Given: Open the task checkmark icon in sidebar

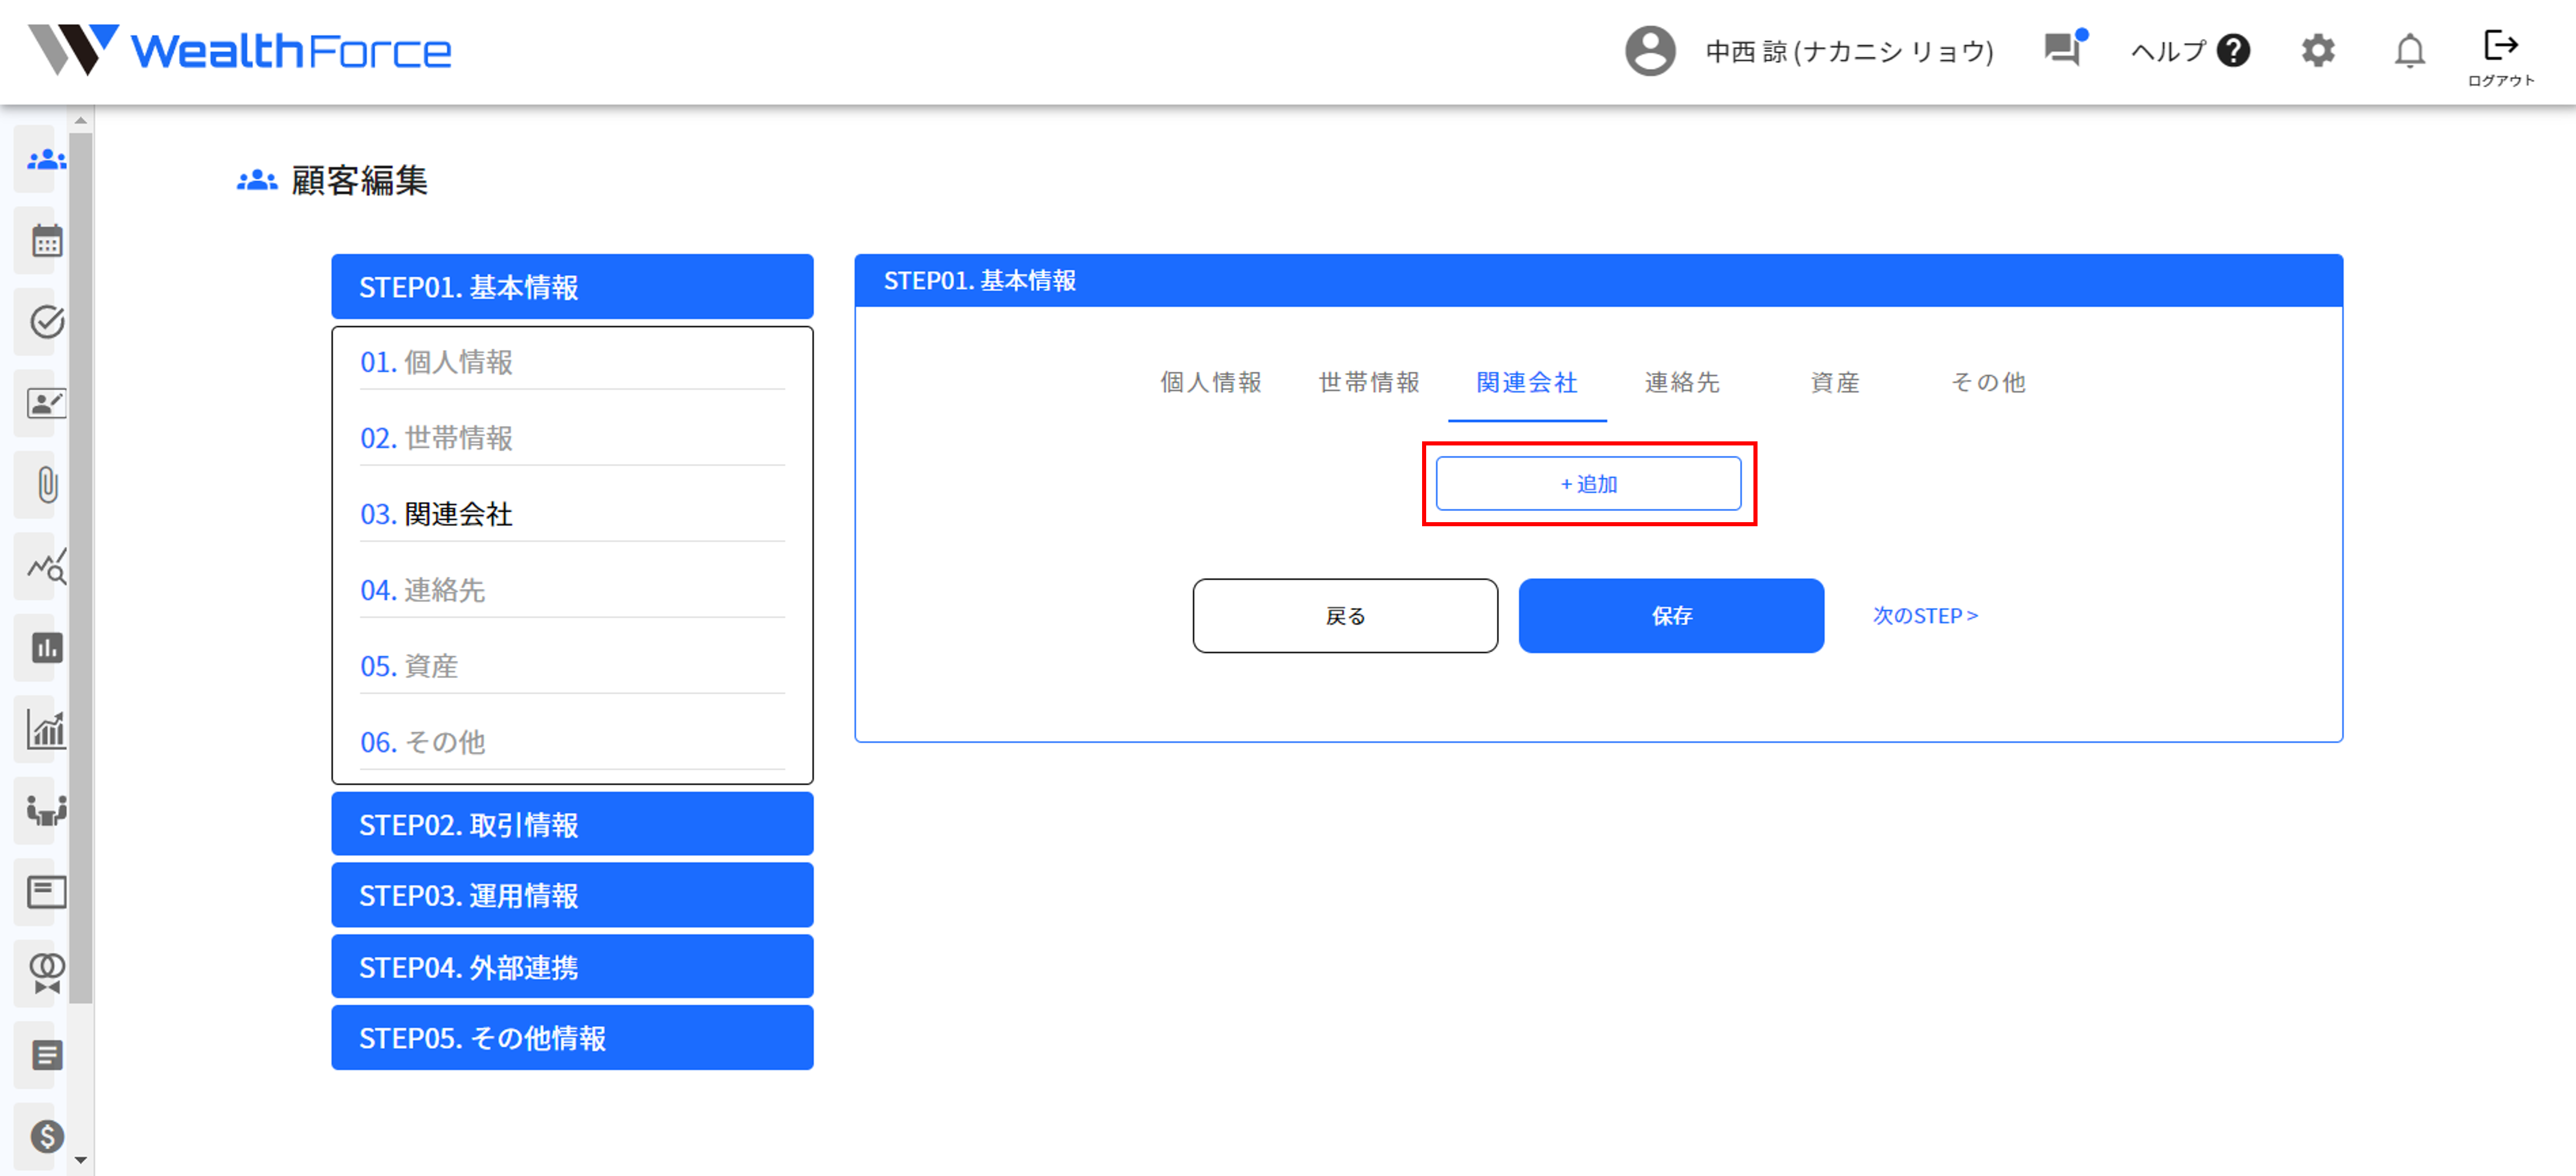Looking at the screenshot, I should click(x=46, y=322).
